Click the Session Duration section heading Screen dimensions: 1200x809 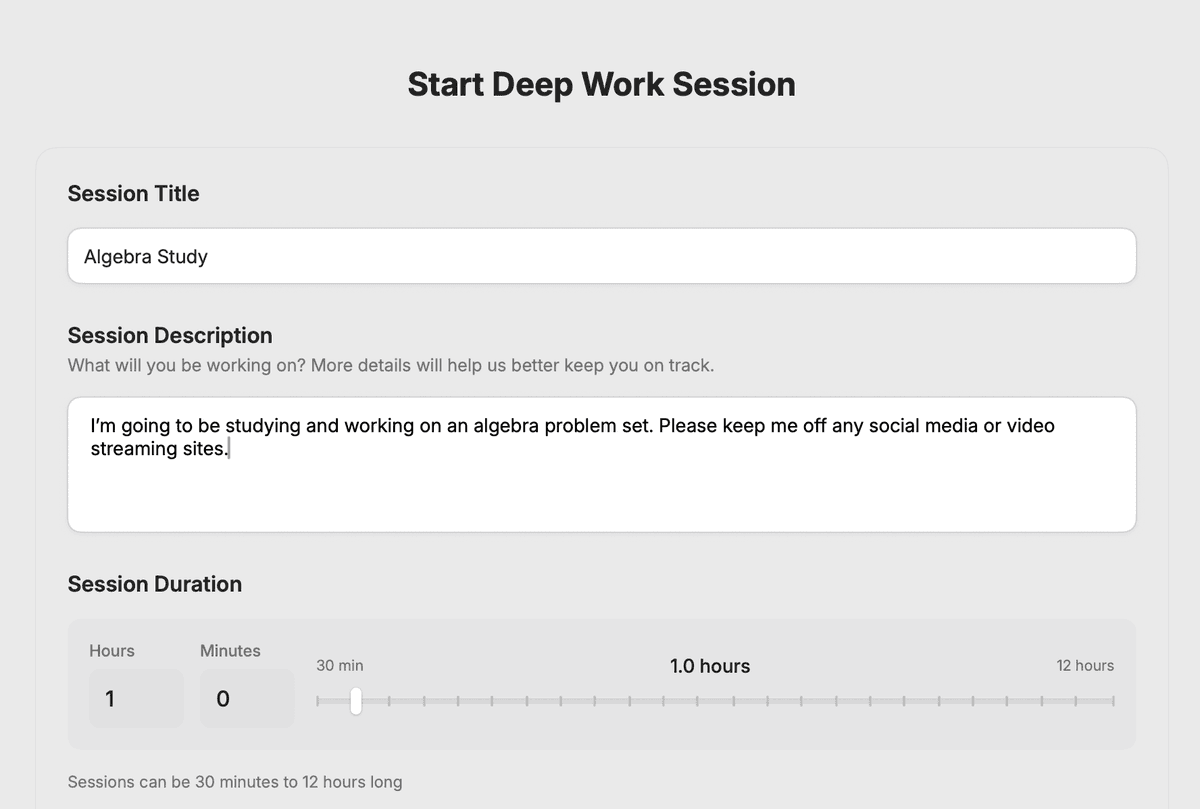(x=155, y=584)
